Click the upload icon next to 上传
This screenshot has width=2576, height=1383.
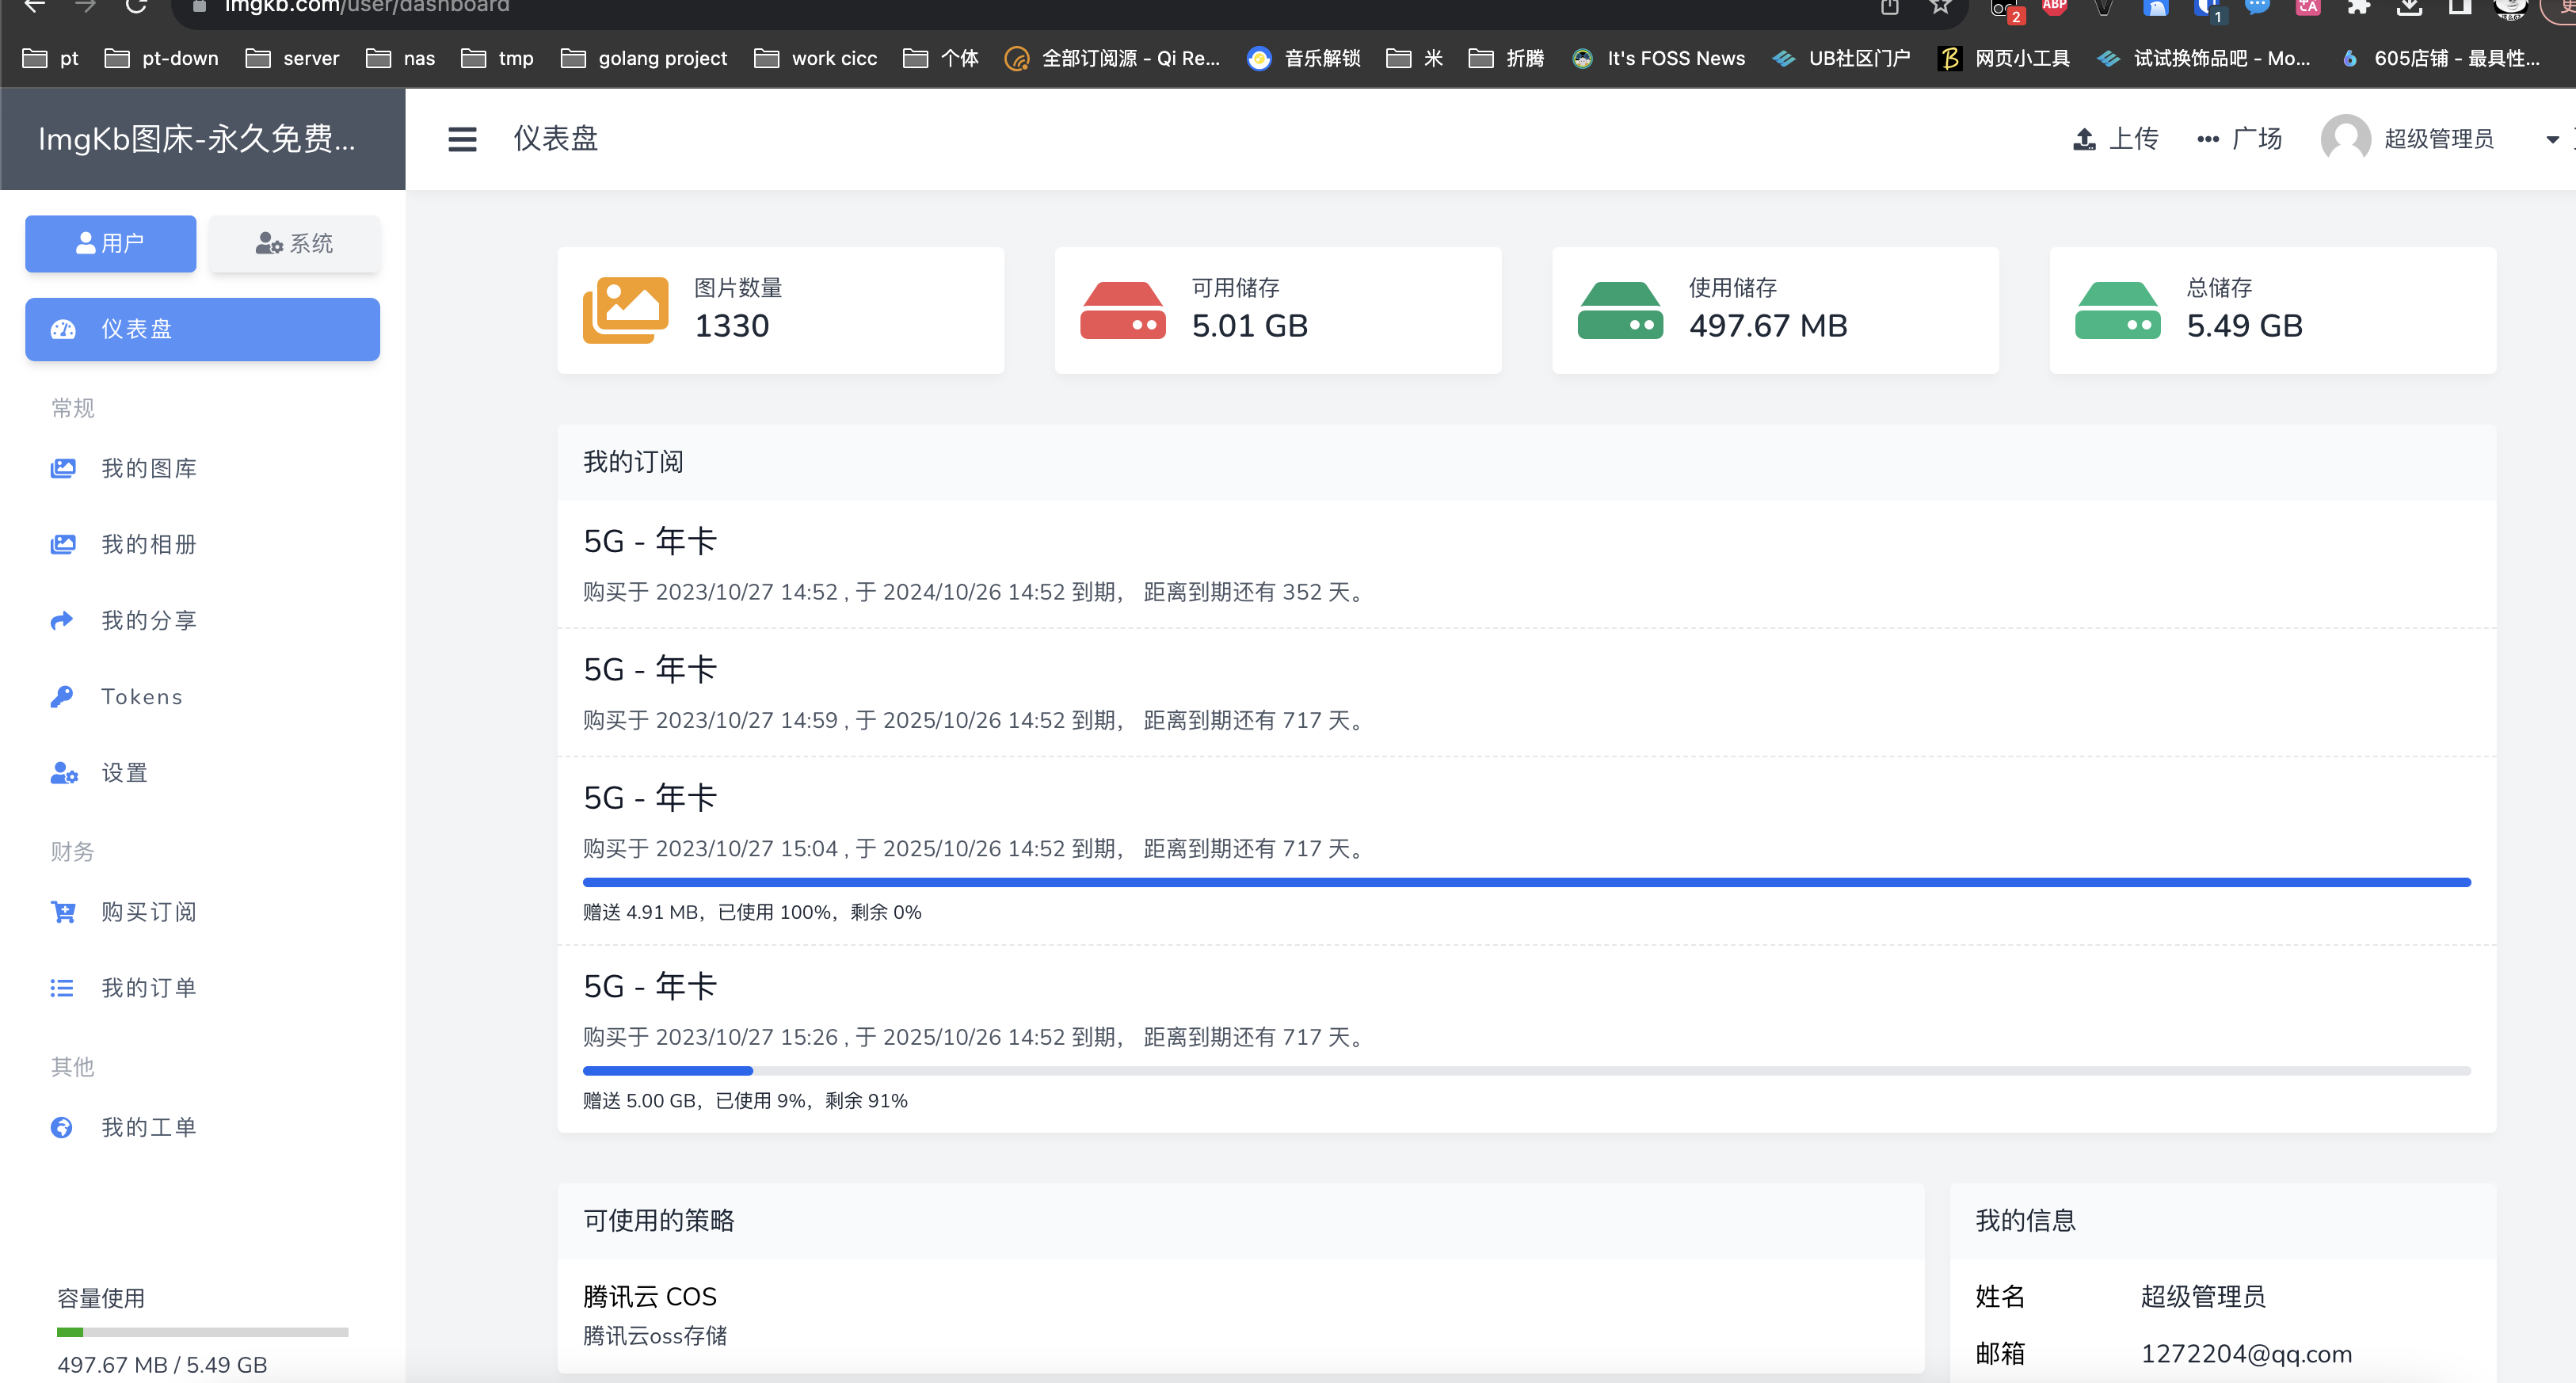point(2084,139)
